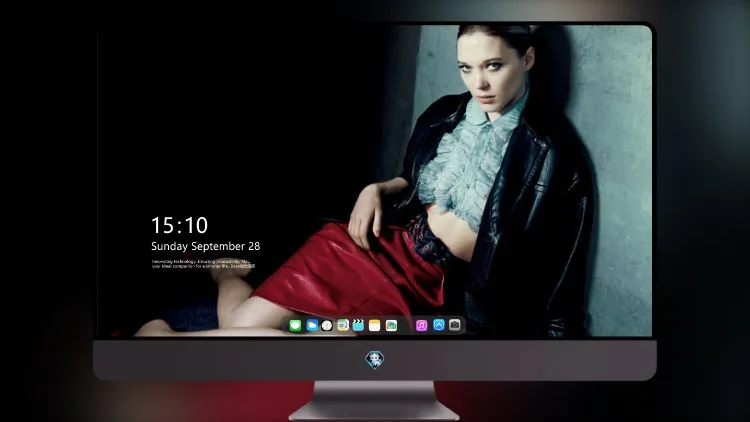Open the Weather app in the dock
Viewport: 750px width, 422px height.
coord(312,325)
